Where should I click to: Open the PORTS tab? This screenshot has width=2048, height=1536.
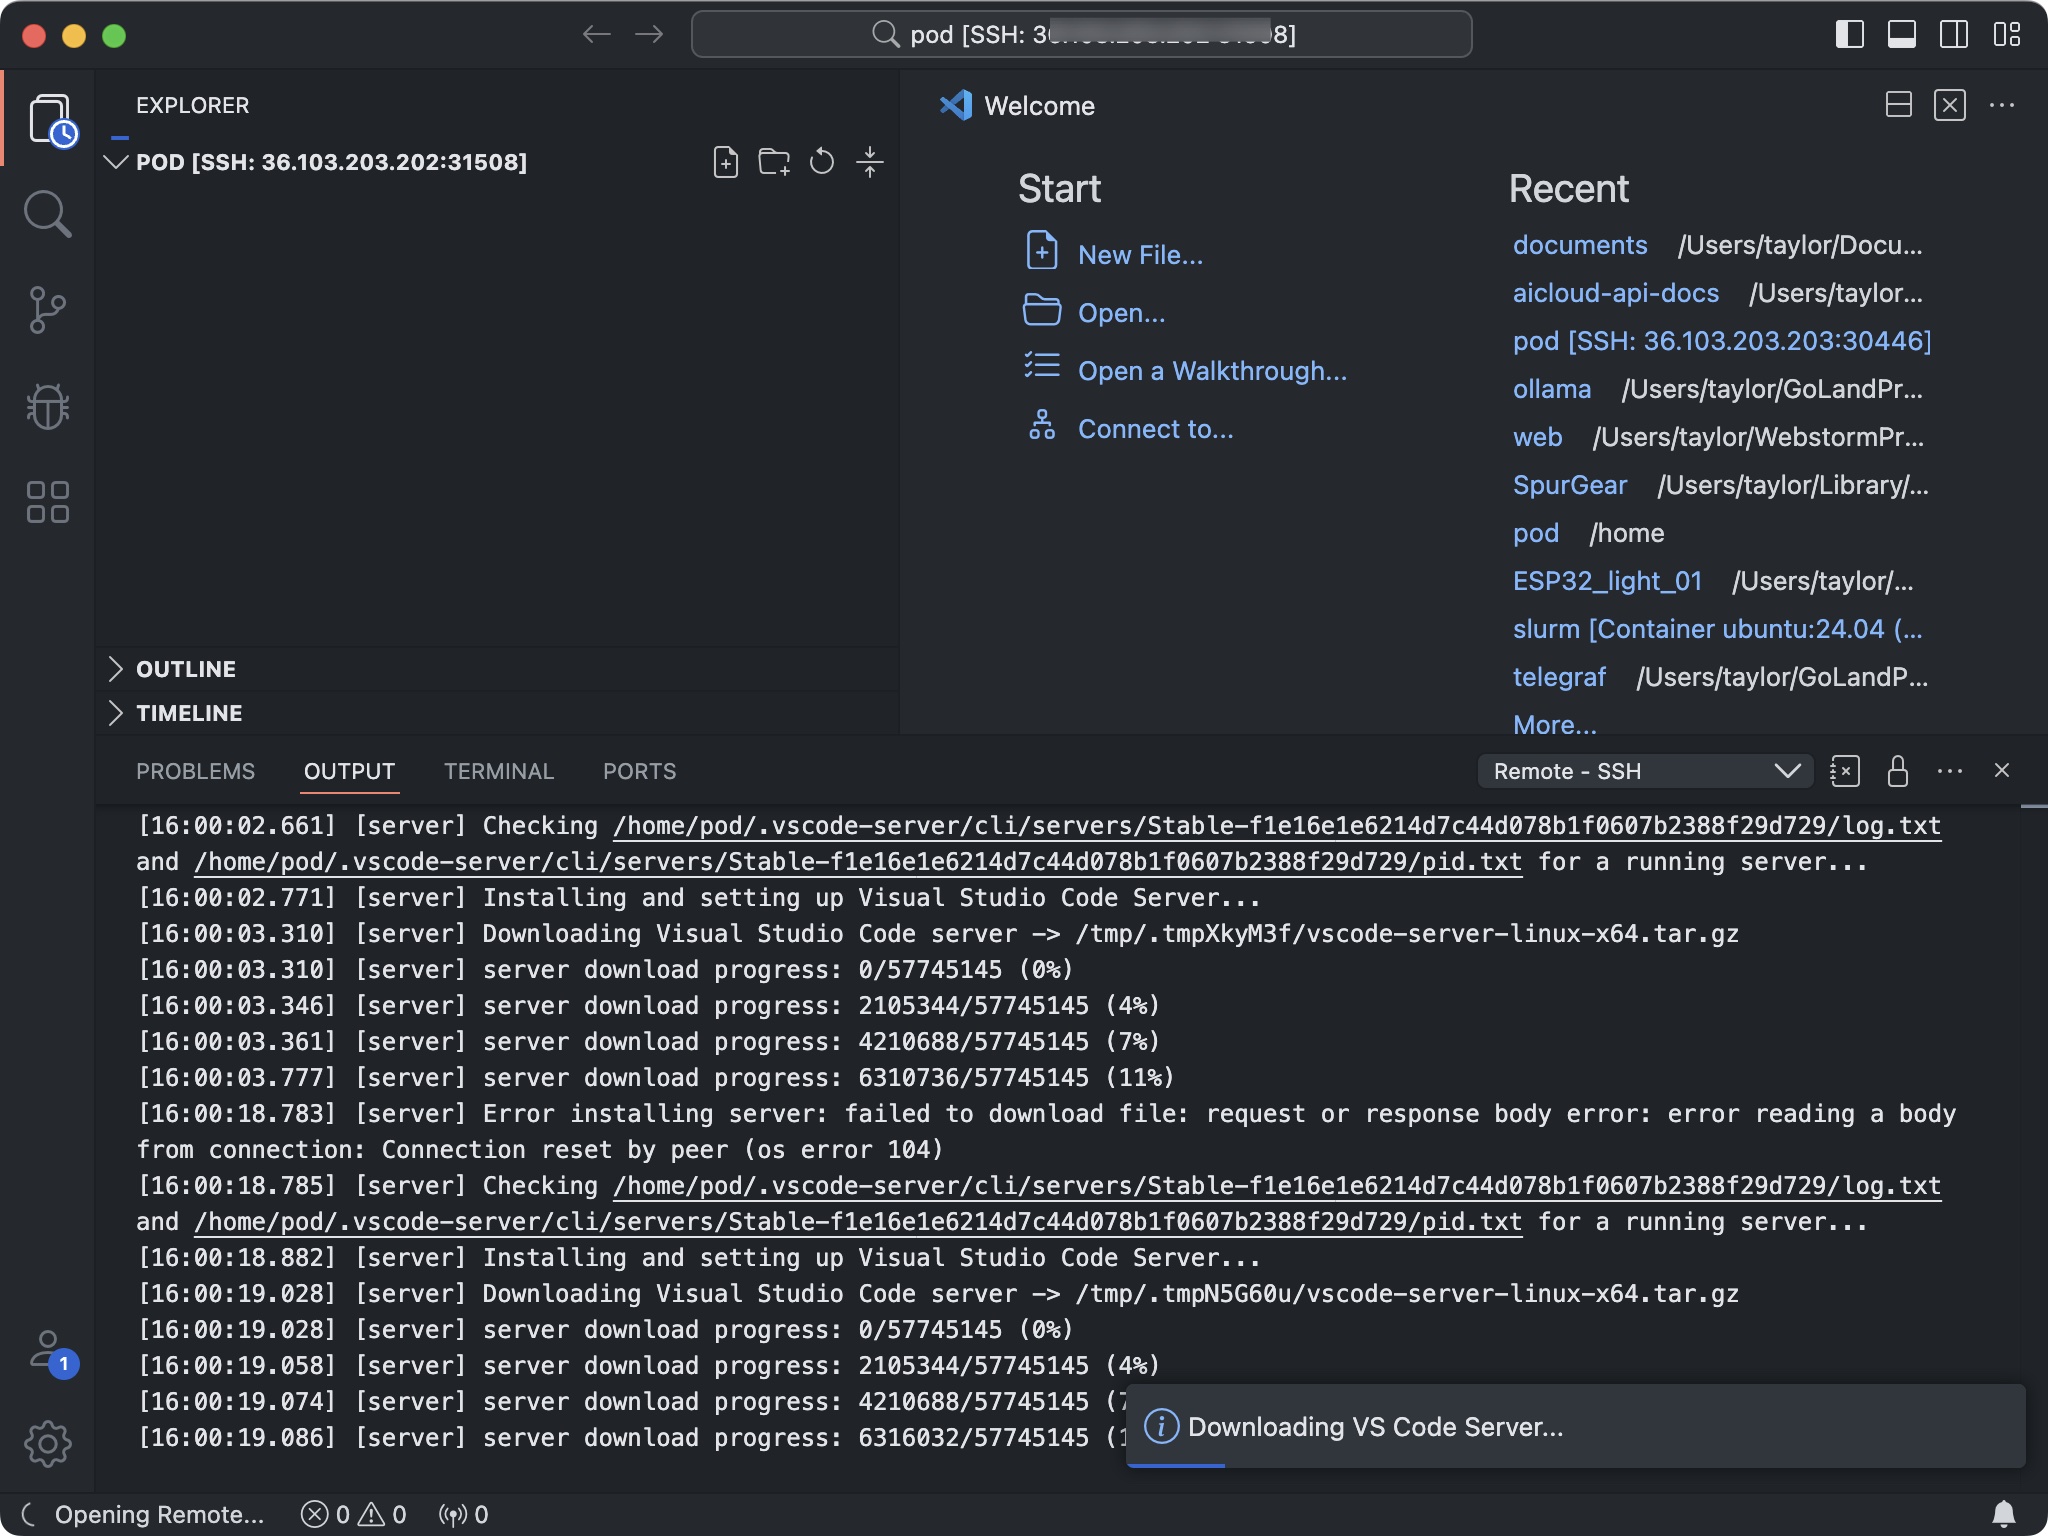639,771
